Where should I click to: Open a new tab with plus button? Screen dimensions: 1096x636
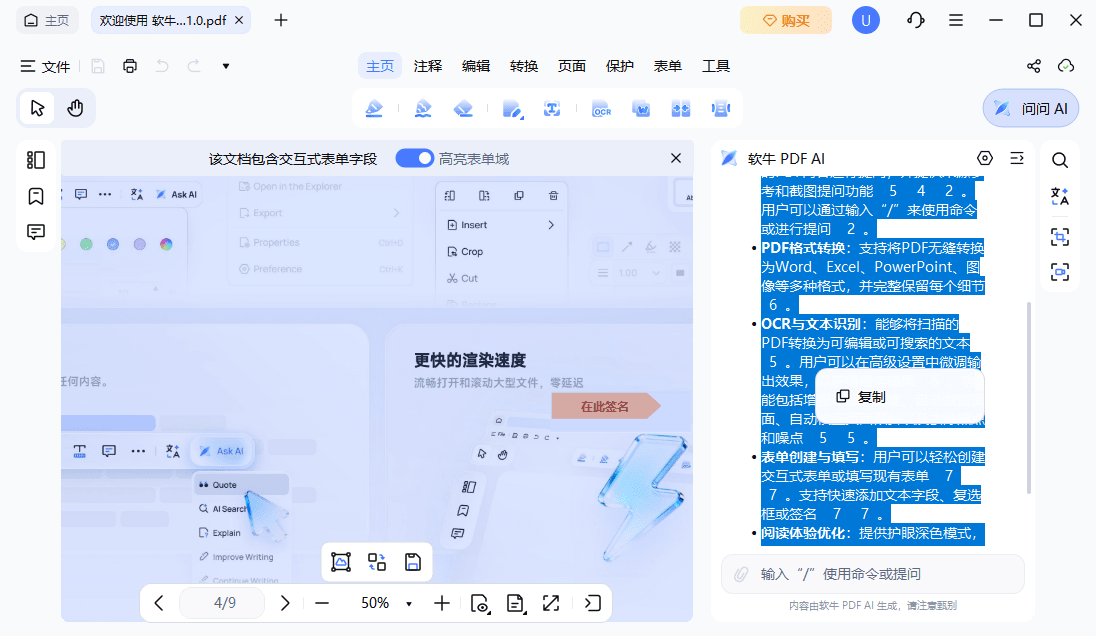click(281, 20)
